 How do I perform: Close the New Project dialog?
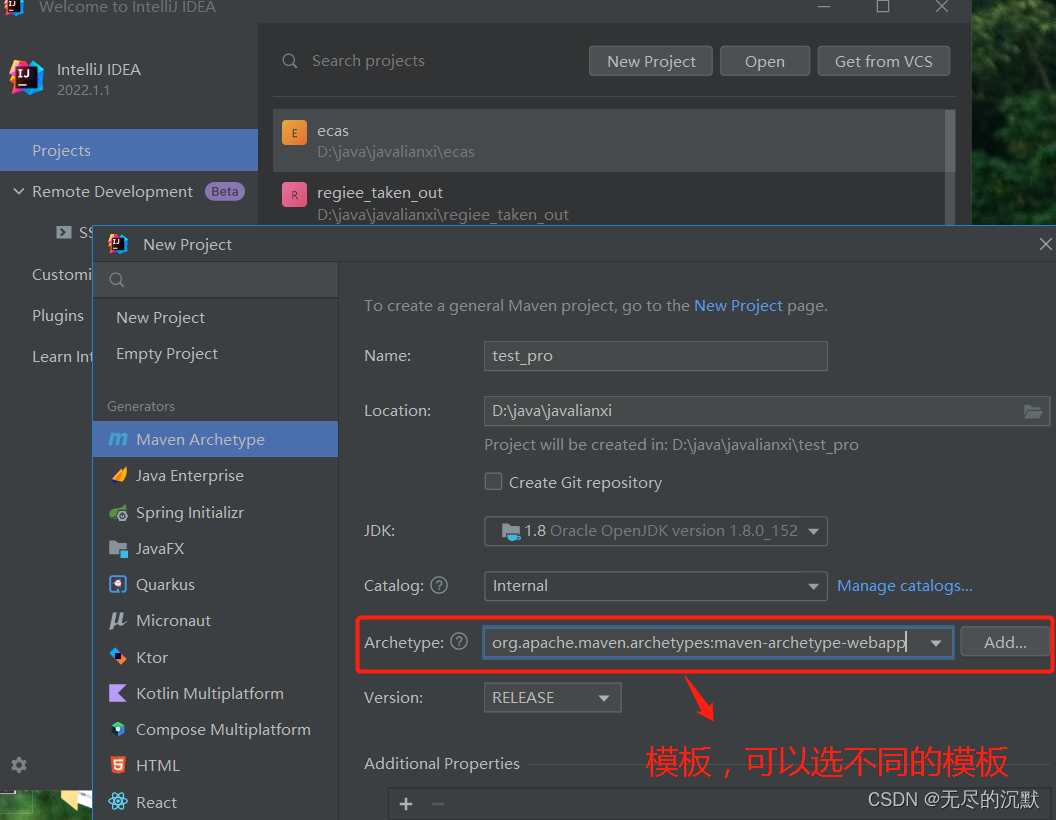coord(1045,244)
